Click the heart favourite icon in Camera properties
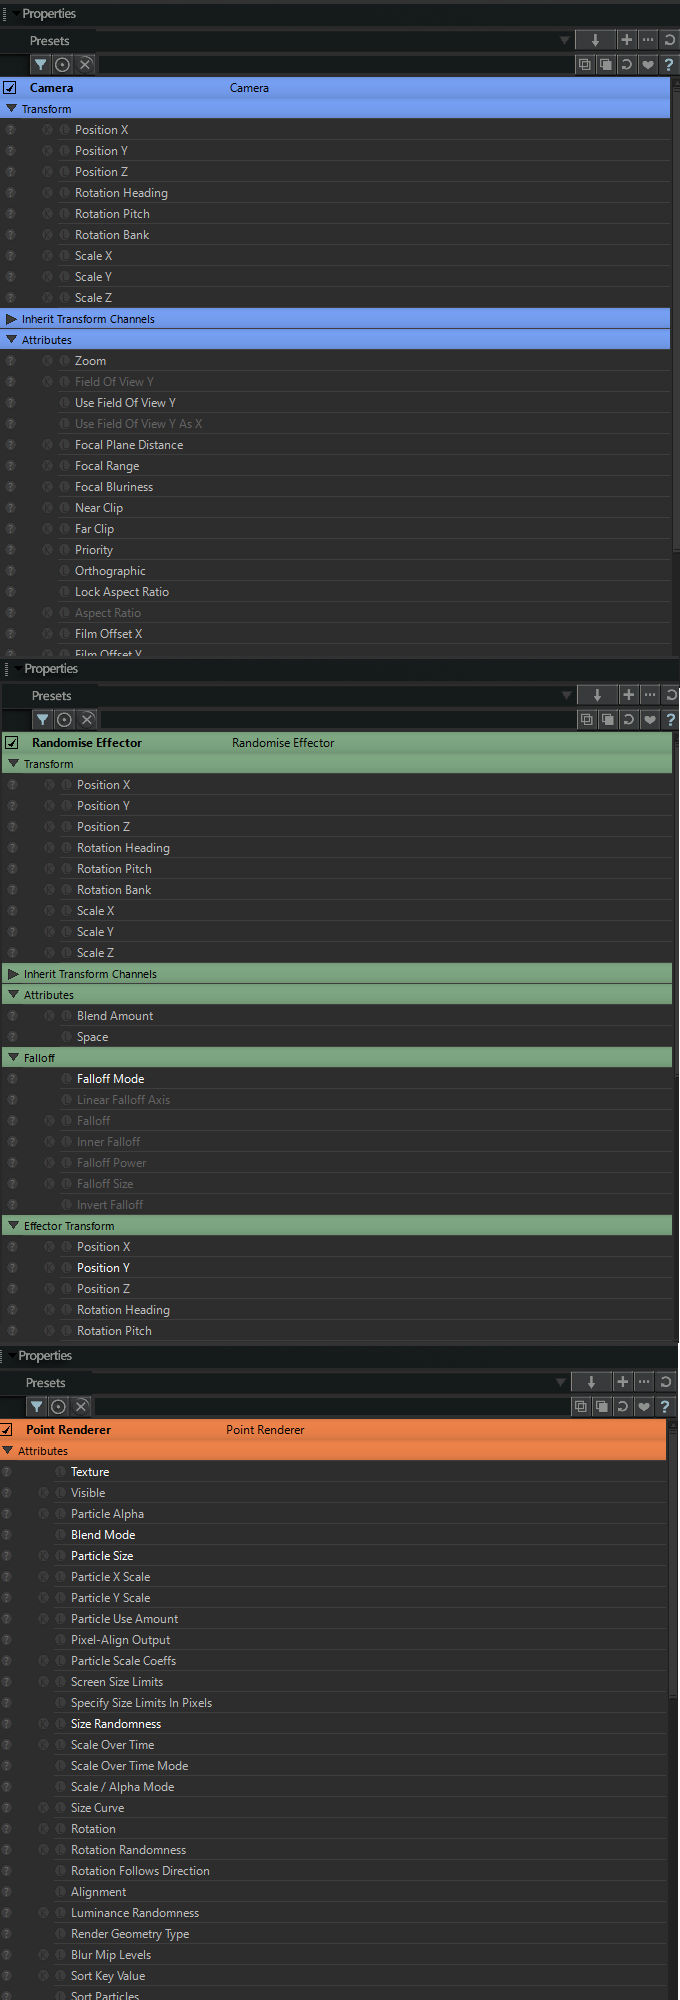The image size is (680, 2000). (x=648, y=64)
